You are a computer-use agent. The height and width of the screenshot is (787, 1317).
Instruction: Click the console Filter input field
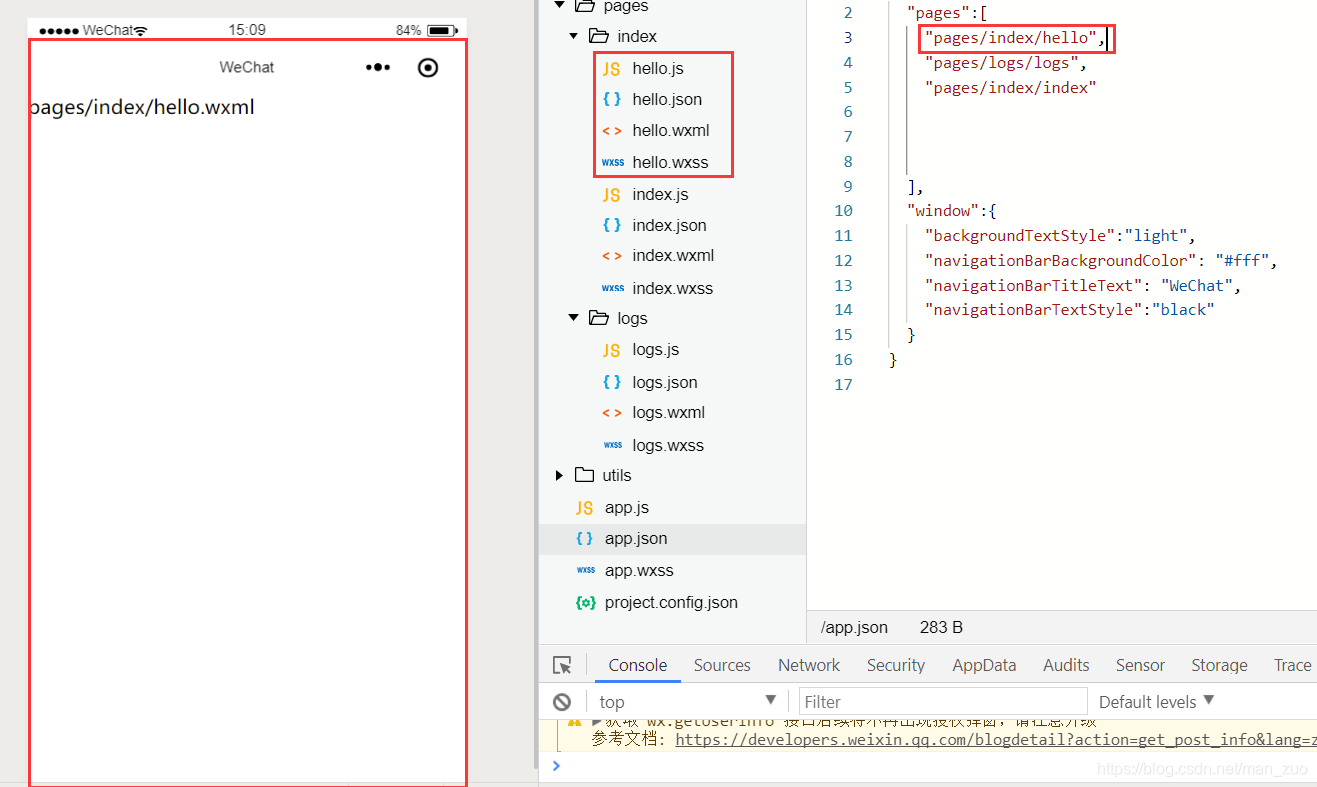942,701
